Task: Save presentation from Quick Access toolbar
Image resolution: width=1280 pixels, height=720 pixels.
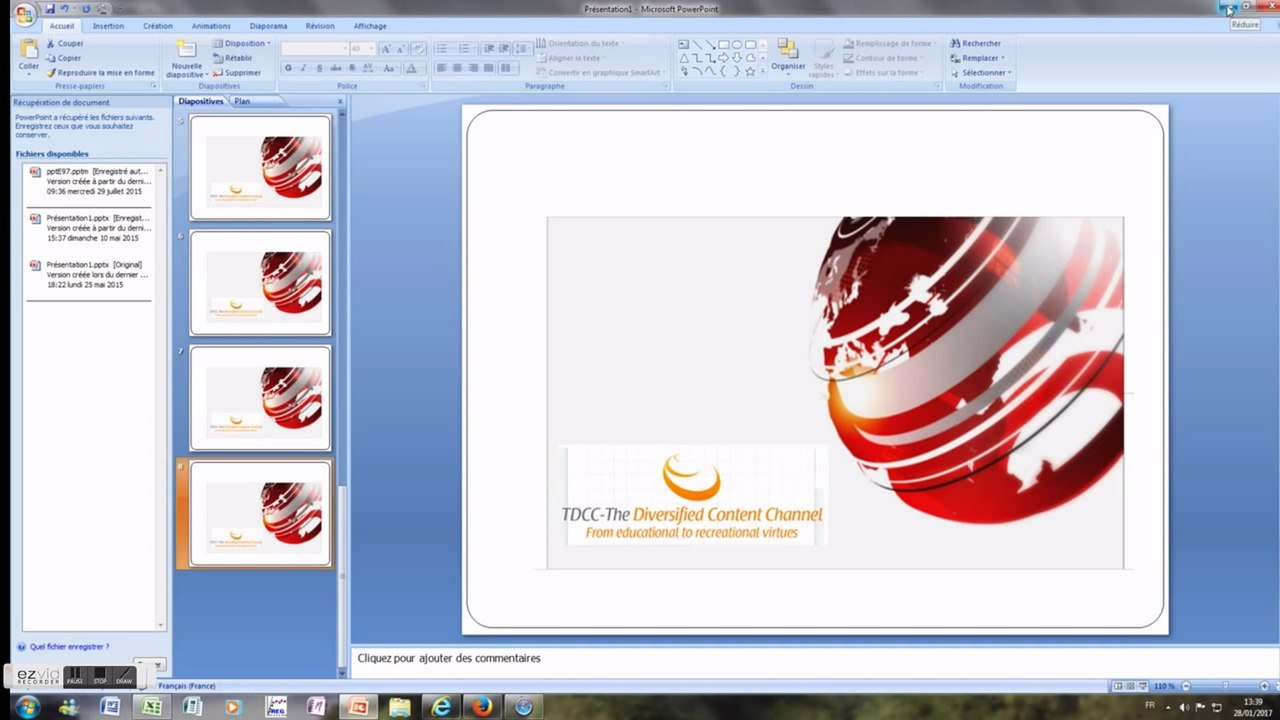Action: coord(50,9)
